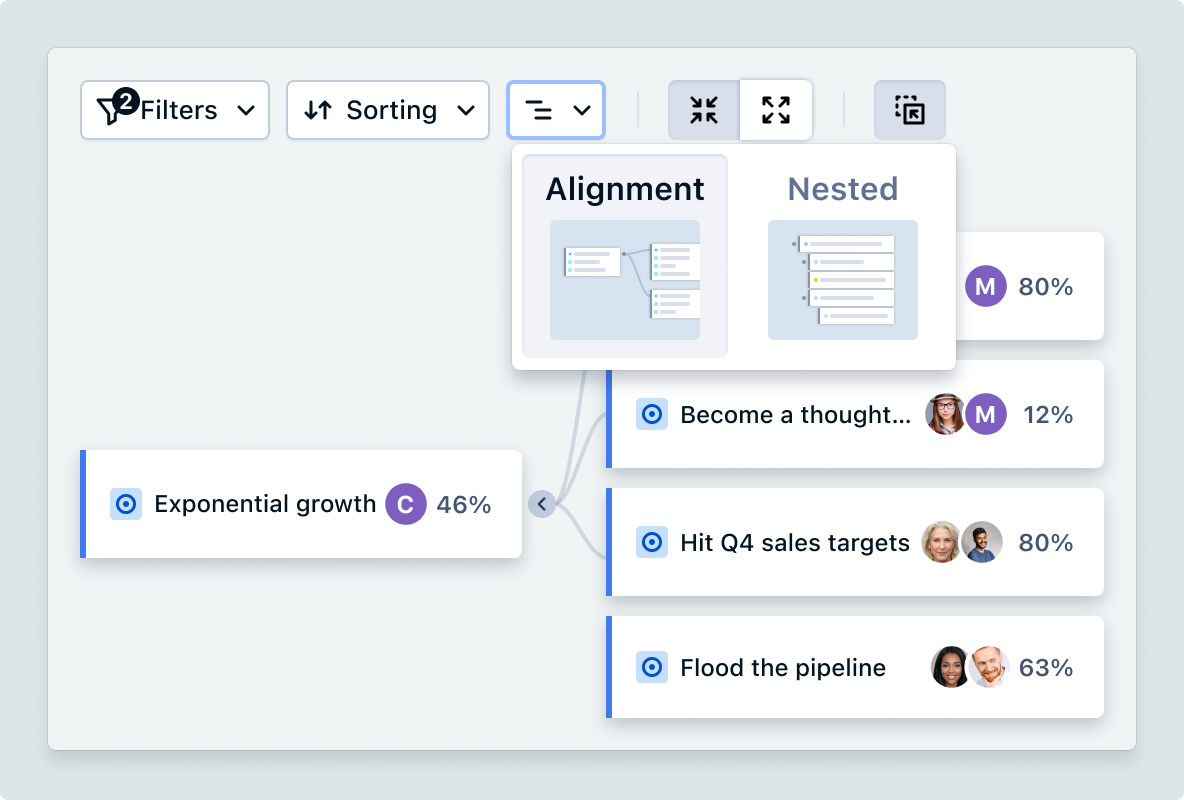Screen dimensions: 1184x800
Task: Open the Exponential growth objective
Action: point(265,504)
